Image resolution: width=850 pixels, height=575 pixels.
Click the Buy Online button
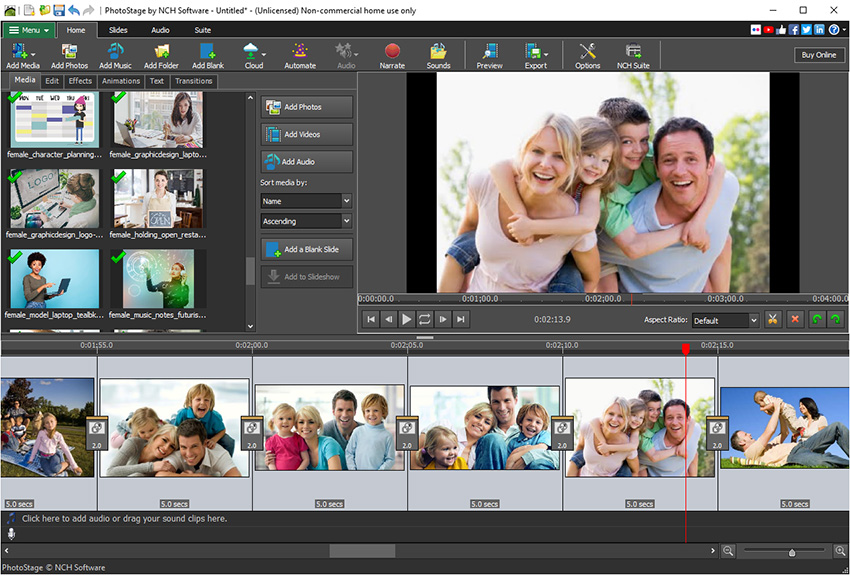[x=818, y=55]
